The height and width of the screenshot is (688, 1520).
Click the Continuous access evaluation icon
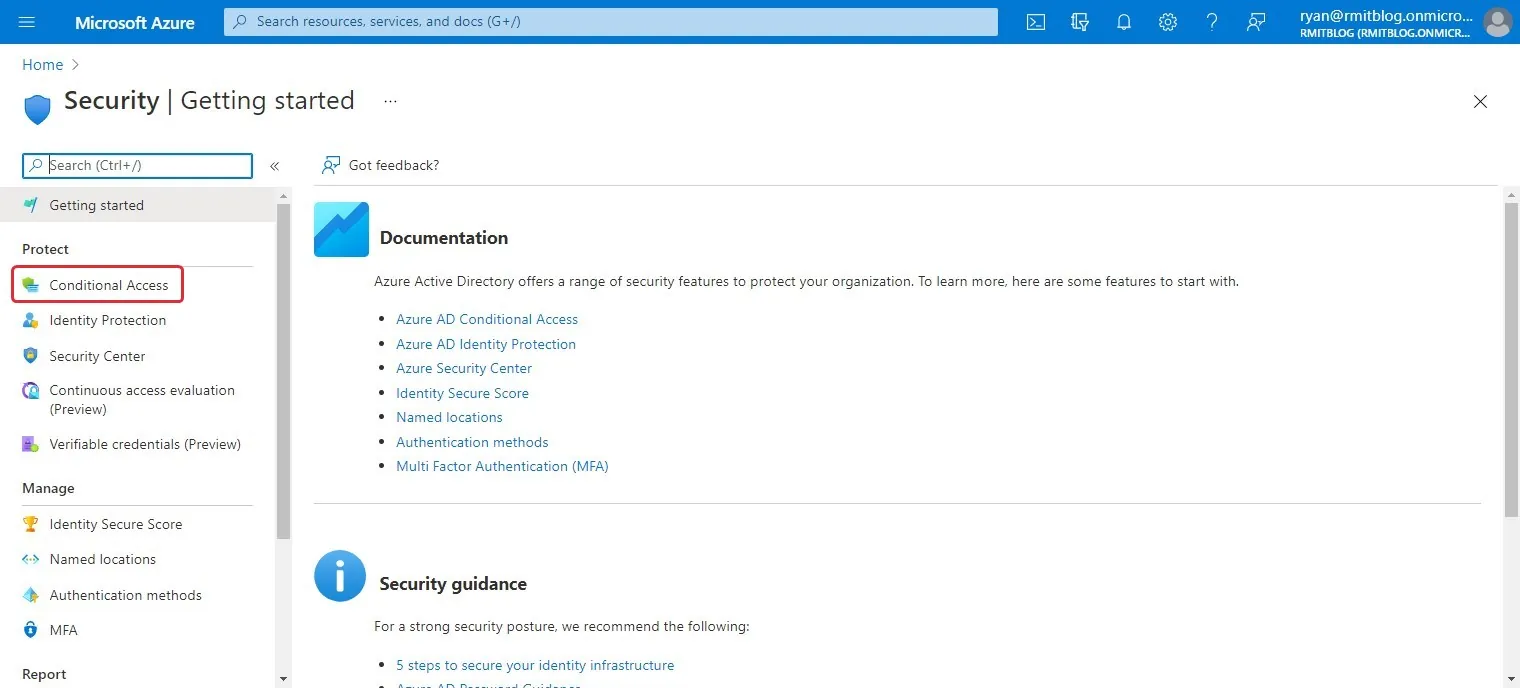click(31, 391)
